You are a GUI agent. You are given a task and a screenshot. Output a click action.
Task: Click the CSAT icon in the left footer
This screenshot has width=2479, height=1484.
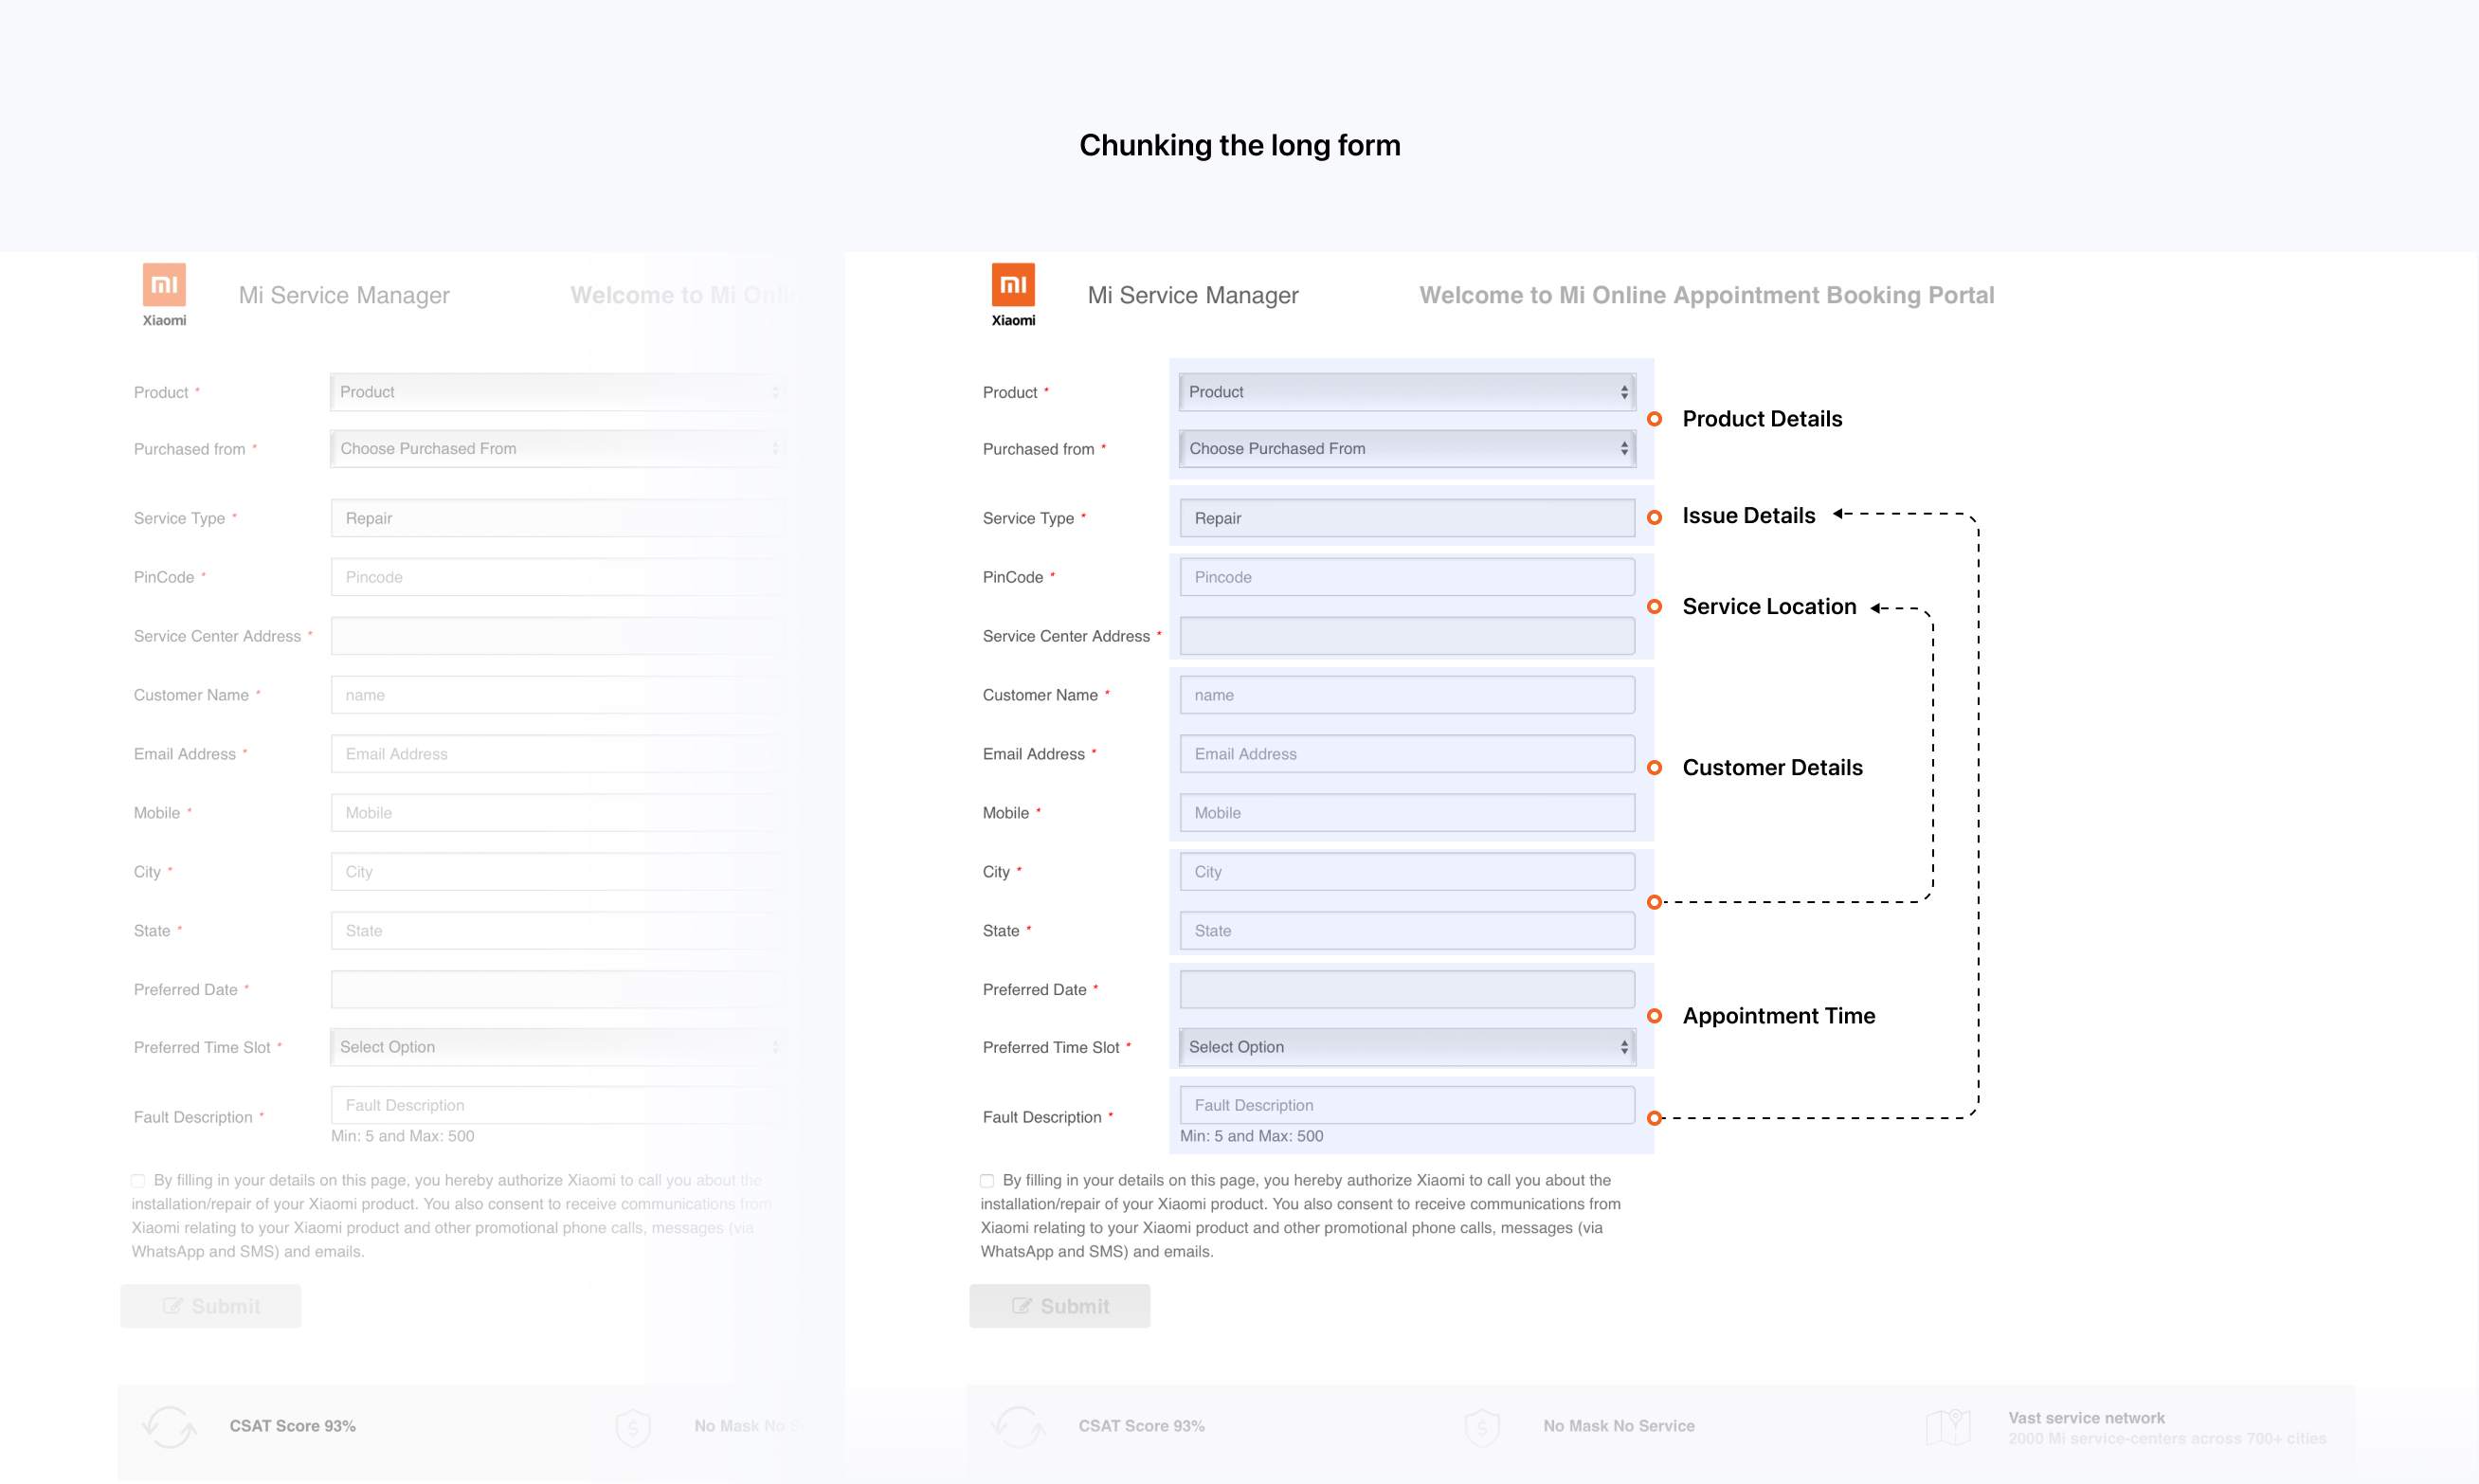[x=168, y=1427]
